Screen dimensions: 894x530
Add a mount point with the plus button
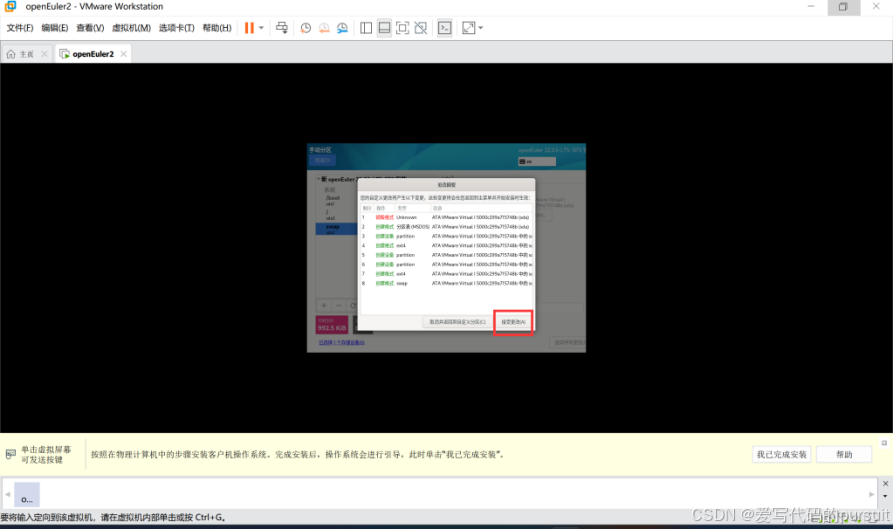click(324, 306)
